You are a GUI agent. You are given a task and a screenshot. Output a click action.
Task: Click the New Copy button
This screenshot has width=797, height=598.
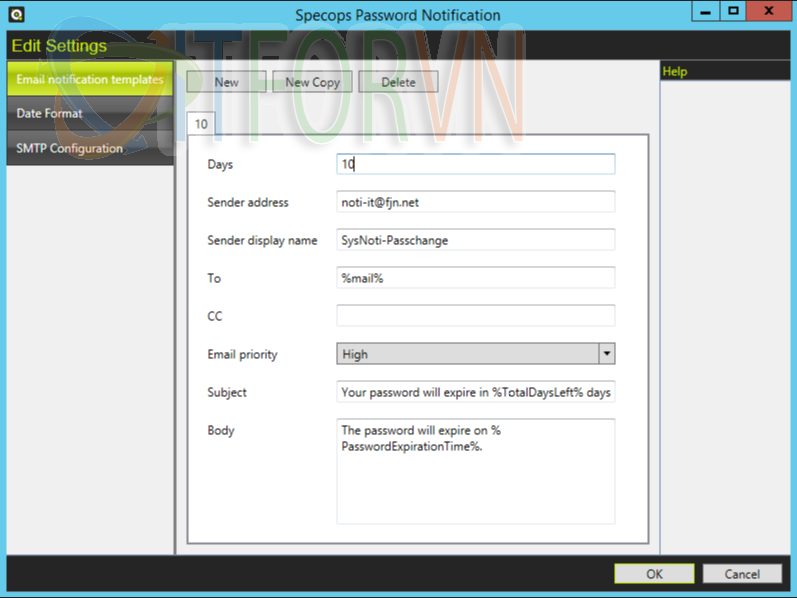(313, 82)
